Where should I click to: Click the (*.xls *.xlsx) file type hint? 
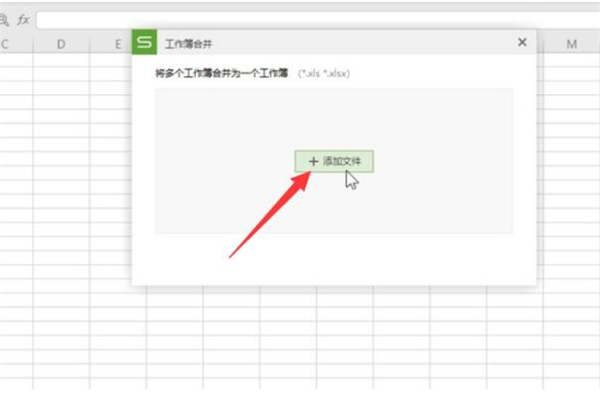click(324, 74)
